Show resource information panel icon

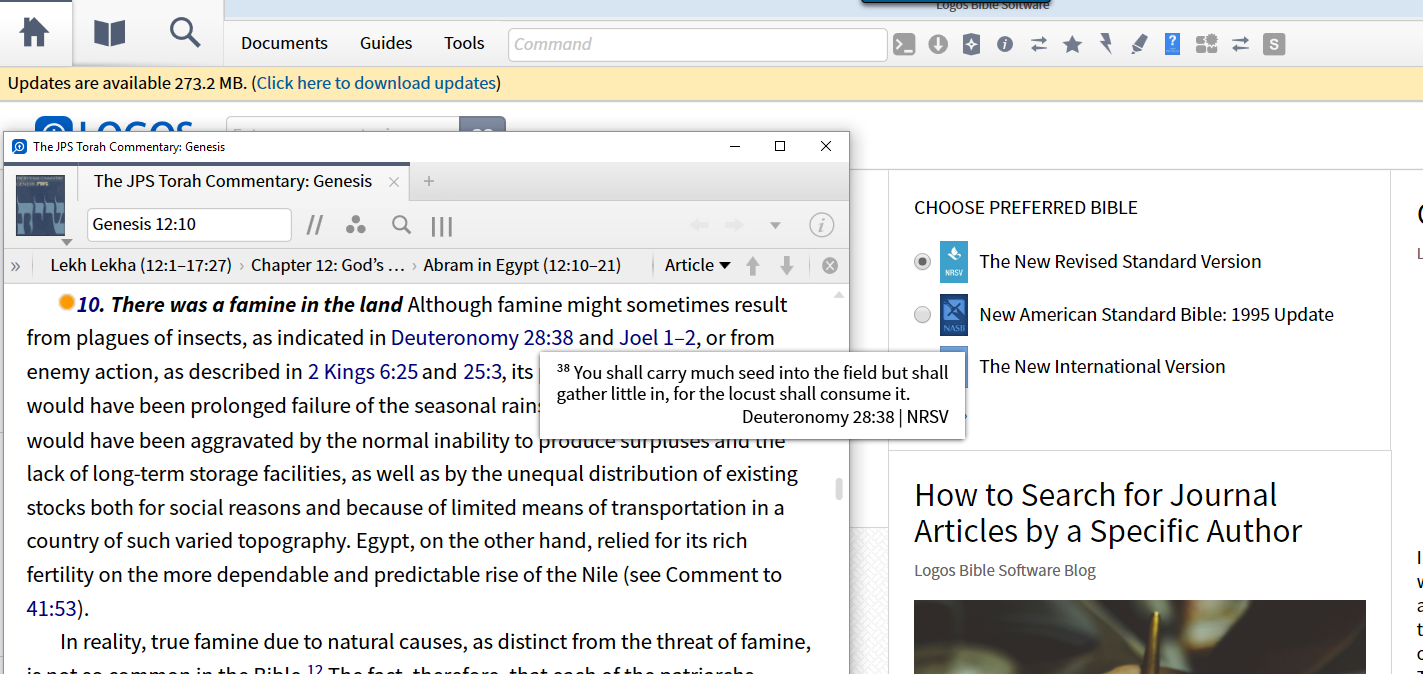821,225
